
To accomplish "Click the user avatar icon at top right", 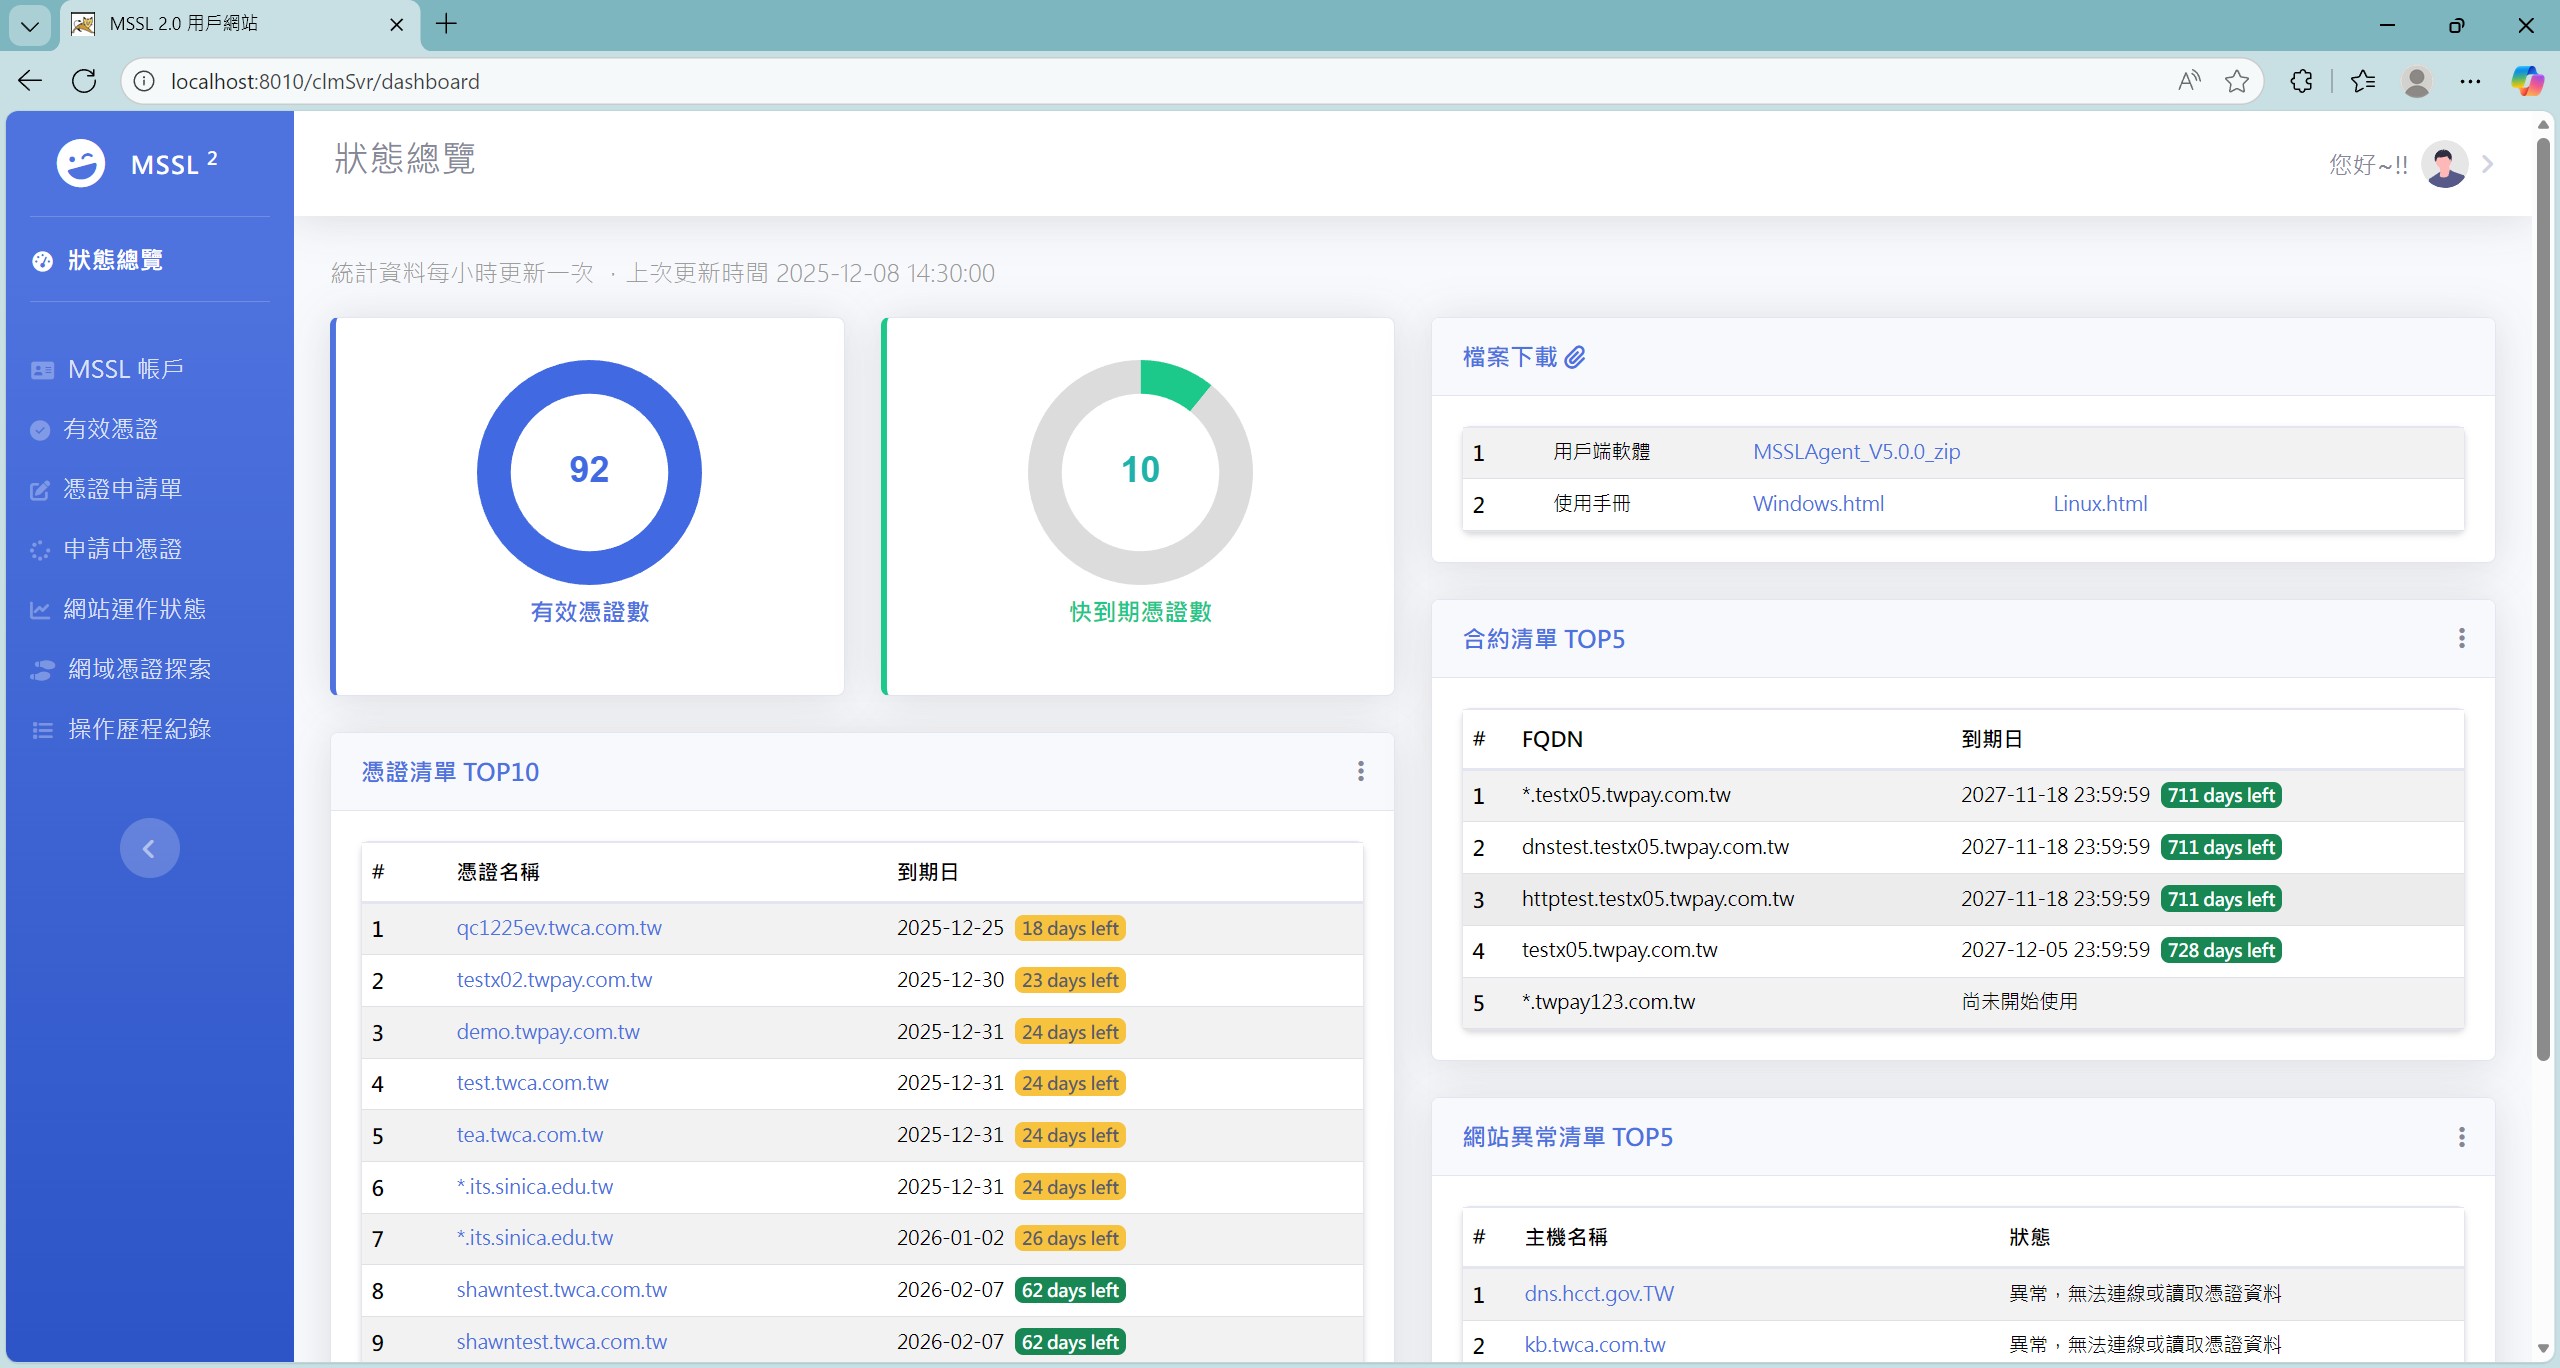I will pyautogui.click(x=2444, y=164).
